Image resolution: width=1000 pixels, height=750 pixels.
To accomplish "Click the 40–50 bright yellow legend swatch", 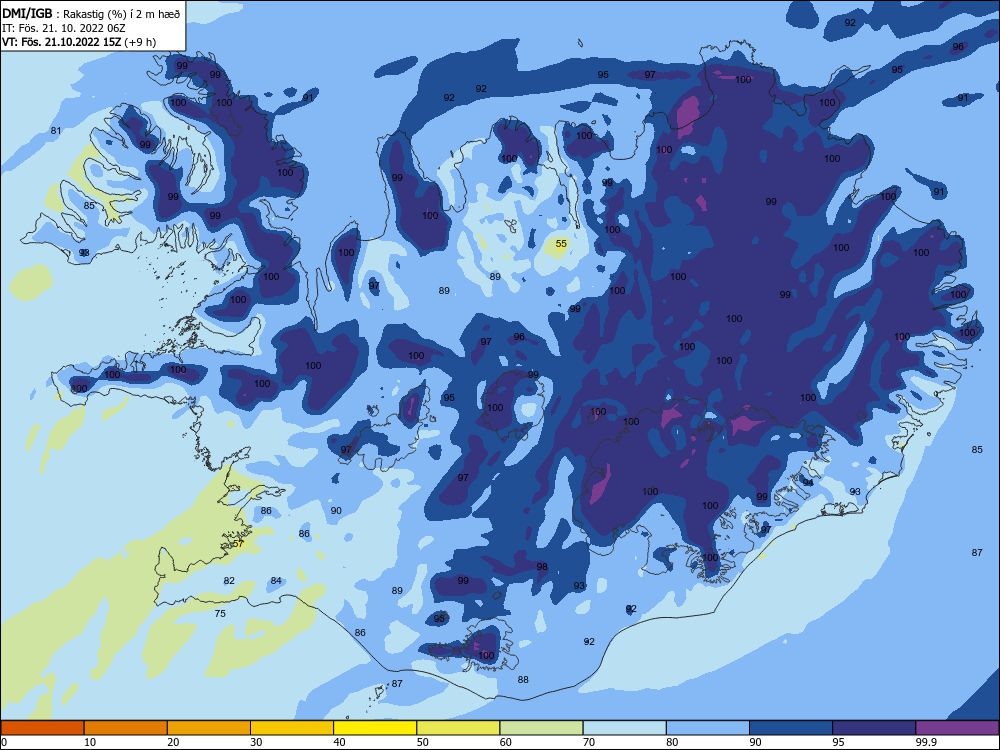I will (375, 728).
